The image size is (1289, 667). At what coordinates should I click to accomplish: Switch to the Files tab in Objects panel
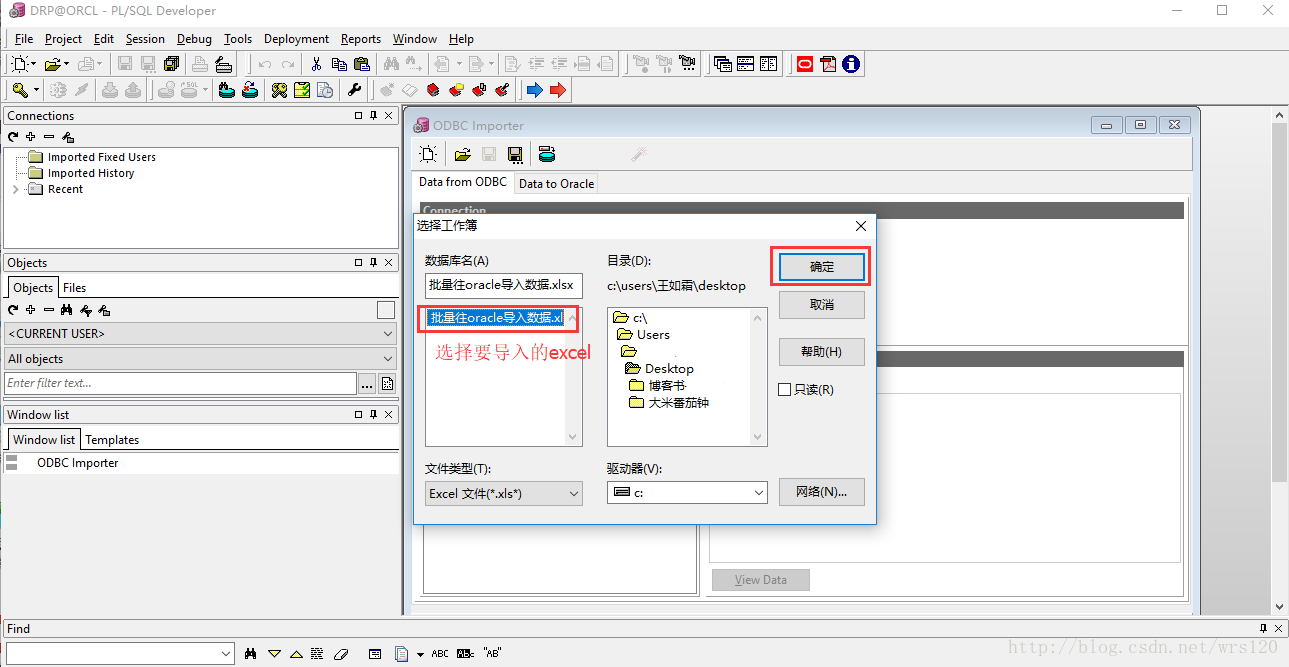(x=75, y=287)
